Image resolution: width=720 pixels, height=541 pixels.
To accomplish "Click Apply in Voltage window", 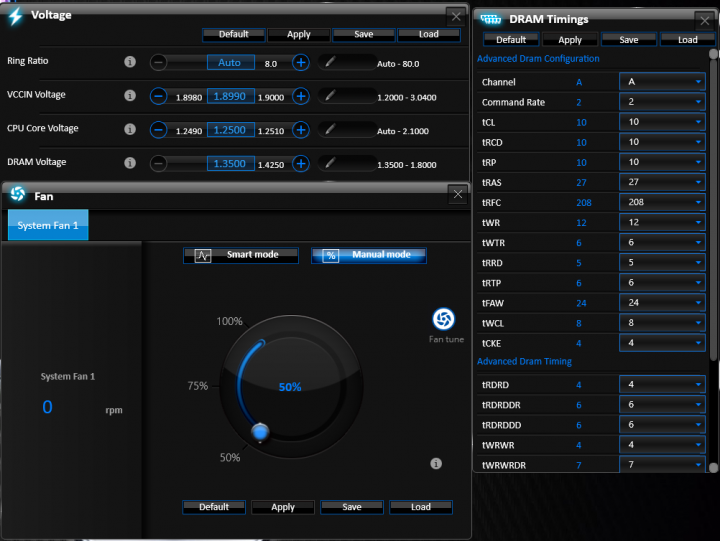I will [299, 34].
